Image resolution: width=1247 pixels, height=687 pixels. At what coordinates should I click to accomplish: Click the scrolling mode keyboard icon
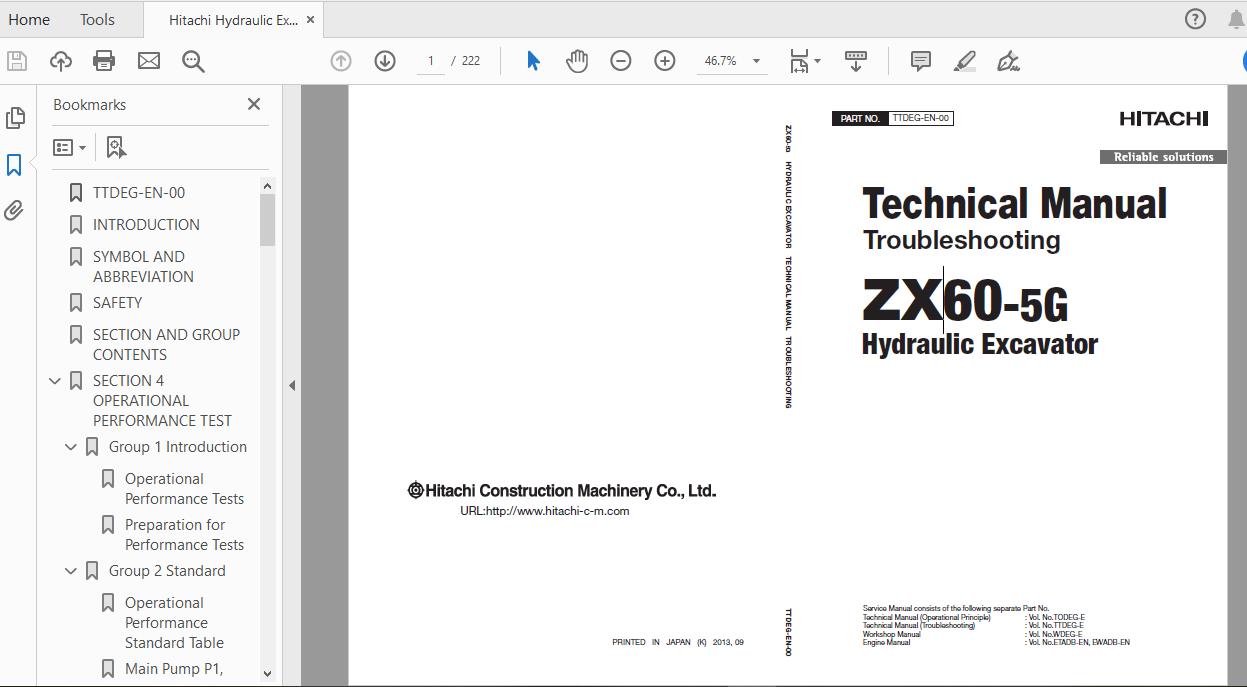tap(856, 61)
